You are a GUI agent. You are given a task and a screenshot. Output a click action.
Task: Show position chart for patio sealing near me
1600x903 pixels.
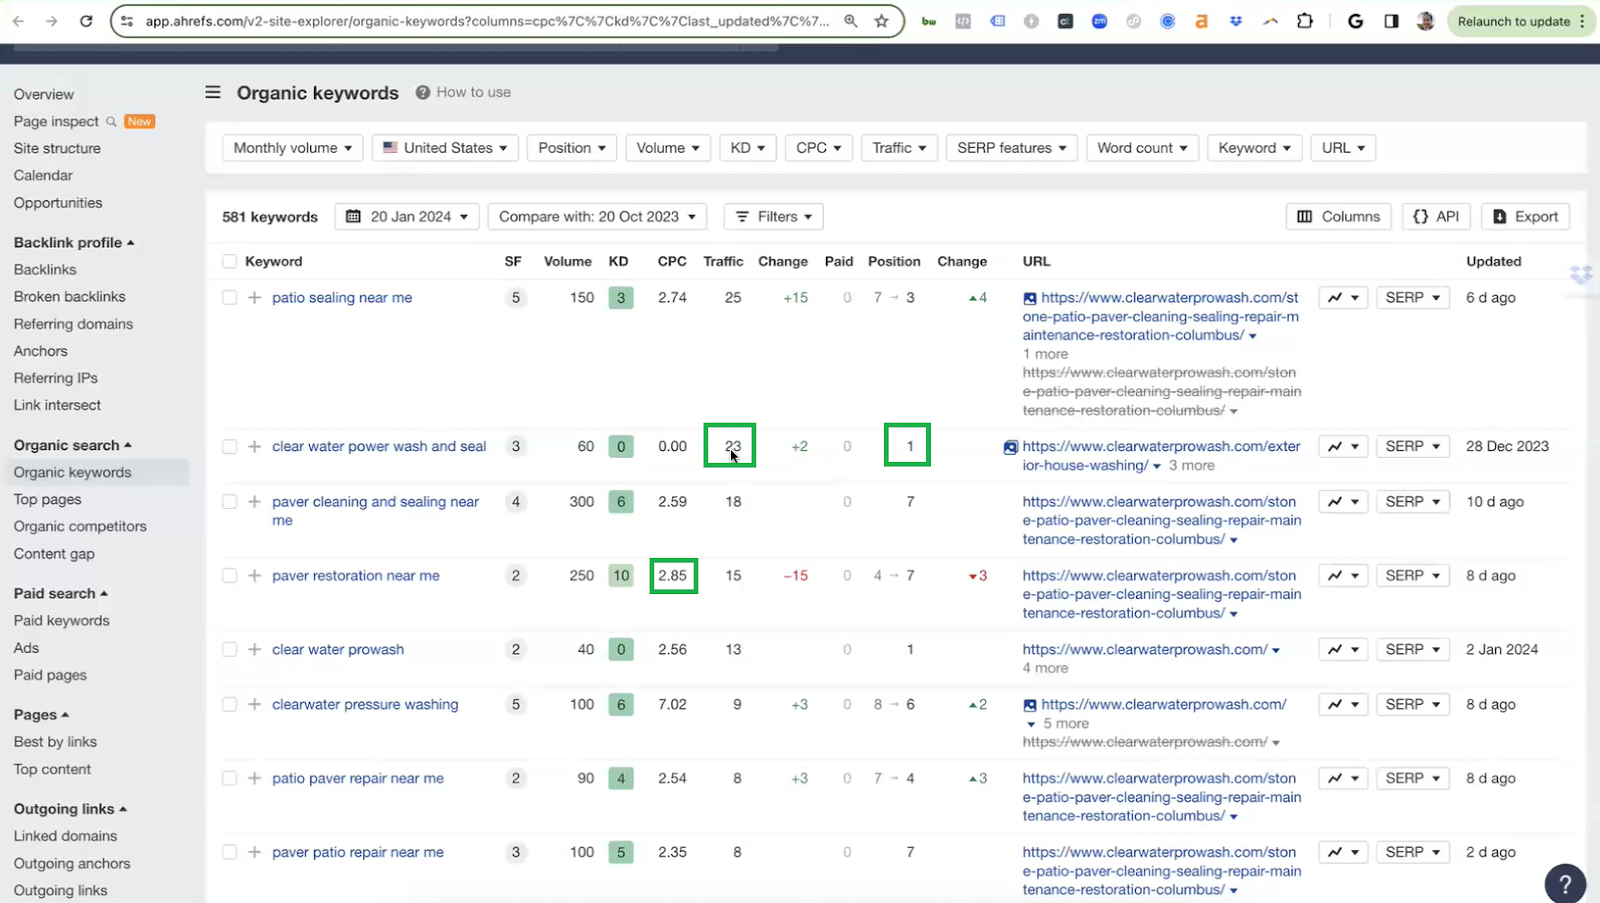[1343, 298]
